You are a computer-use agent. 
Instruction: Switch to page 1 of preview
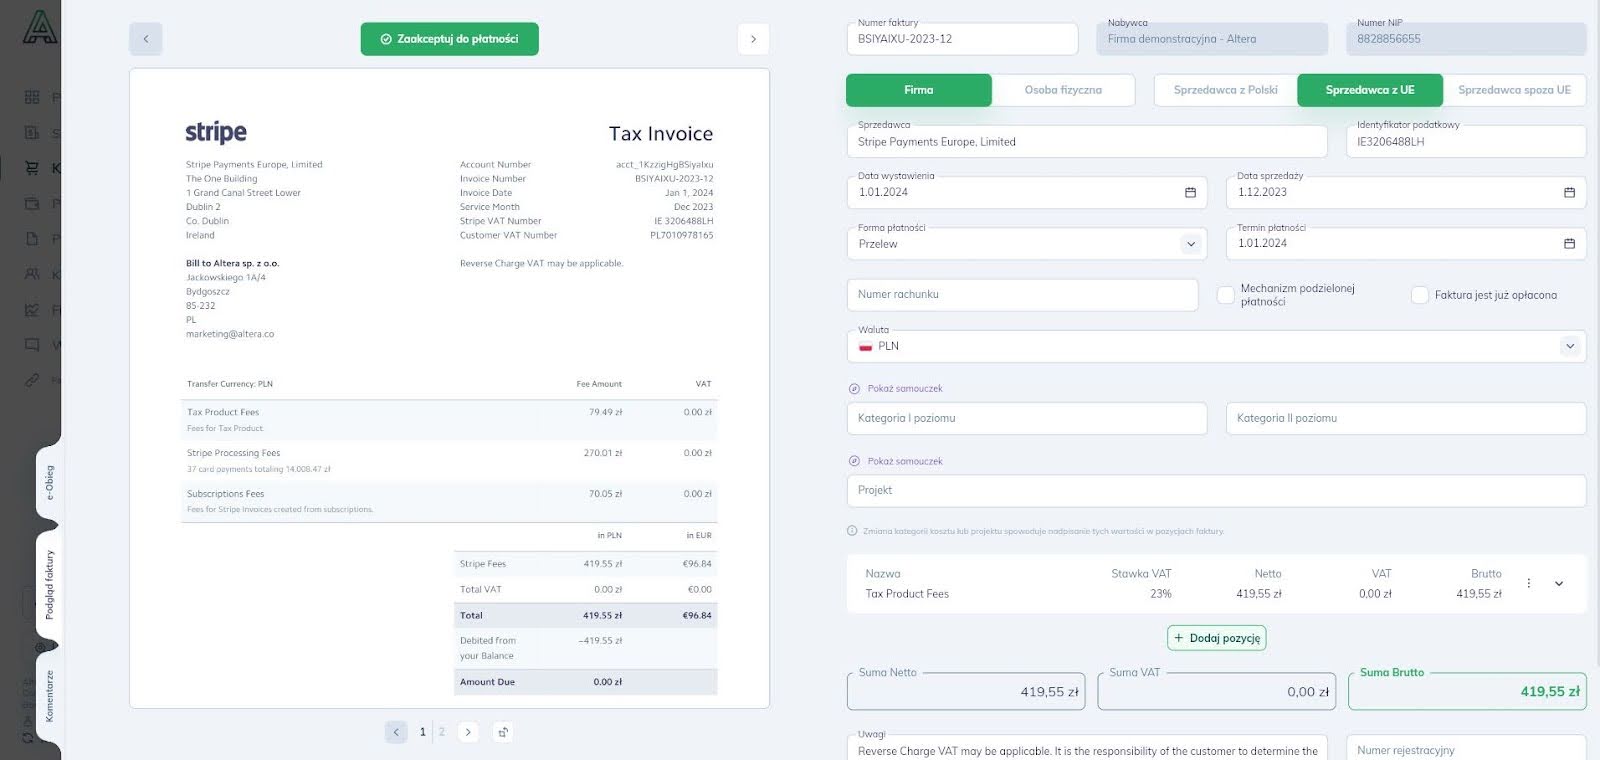pyautogui.click(x=423, y=732)
